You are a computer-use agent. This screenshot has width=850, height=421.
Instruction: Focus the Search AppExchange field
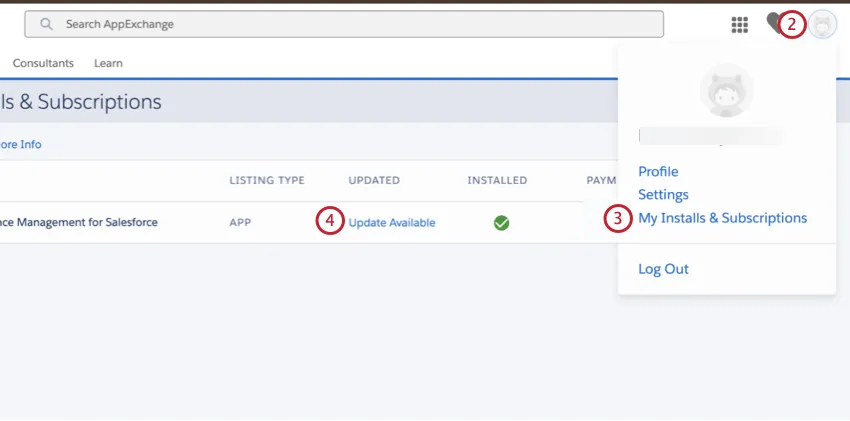click(344, 24)
